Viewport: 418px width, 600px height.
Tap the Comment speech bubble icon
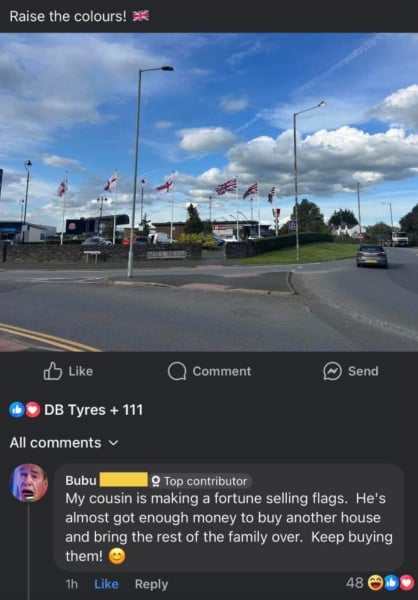click(177, 371)
